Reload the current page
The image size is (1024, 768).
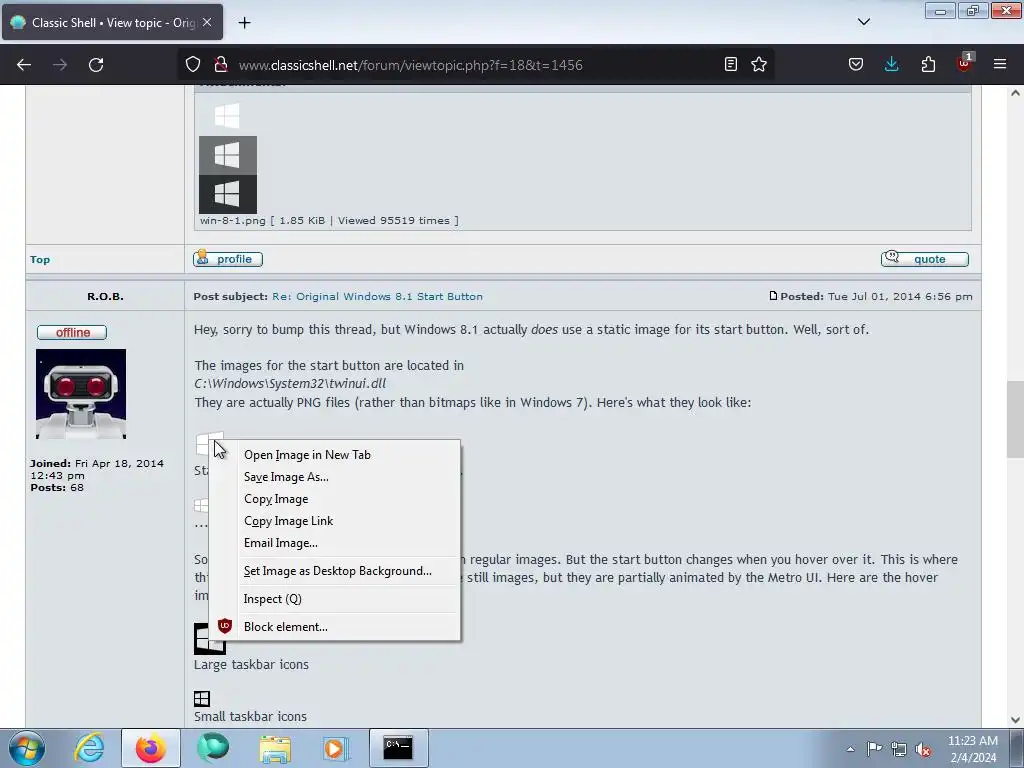pyautogui.click(x=96, y=65)
